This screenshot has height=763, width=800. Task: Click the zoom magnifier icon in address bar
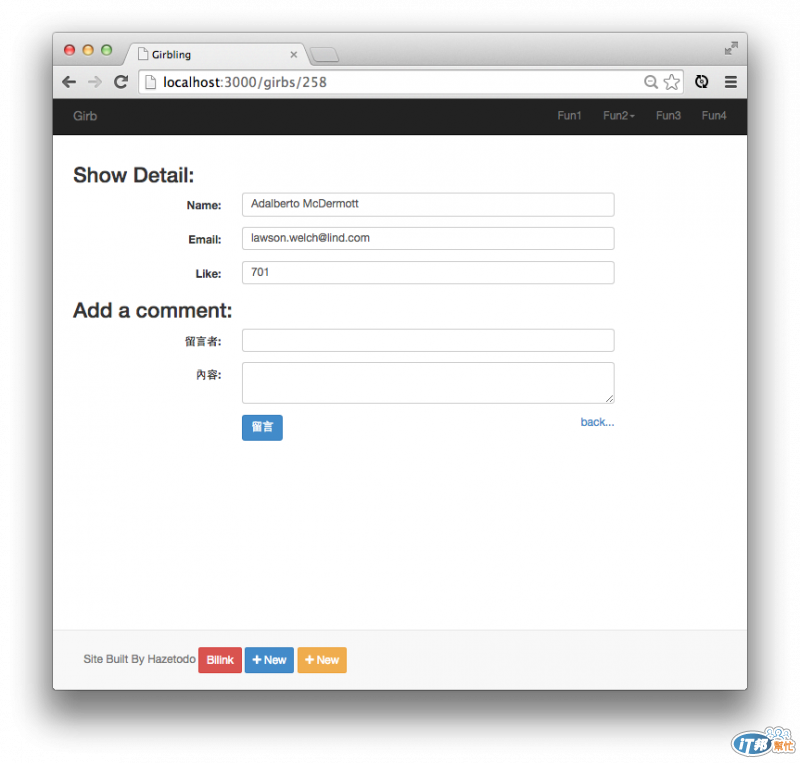click(x=651, y=82)
